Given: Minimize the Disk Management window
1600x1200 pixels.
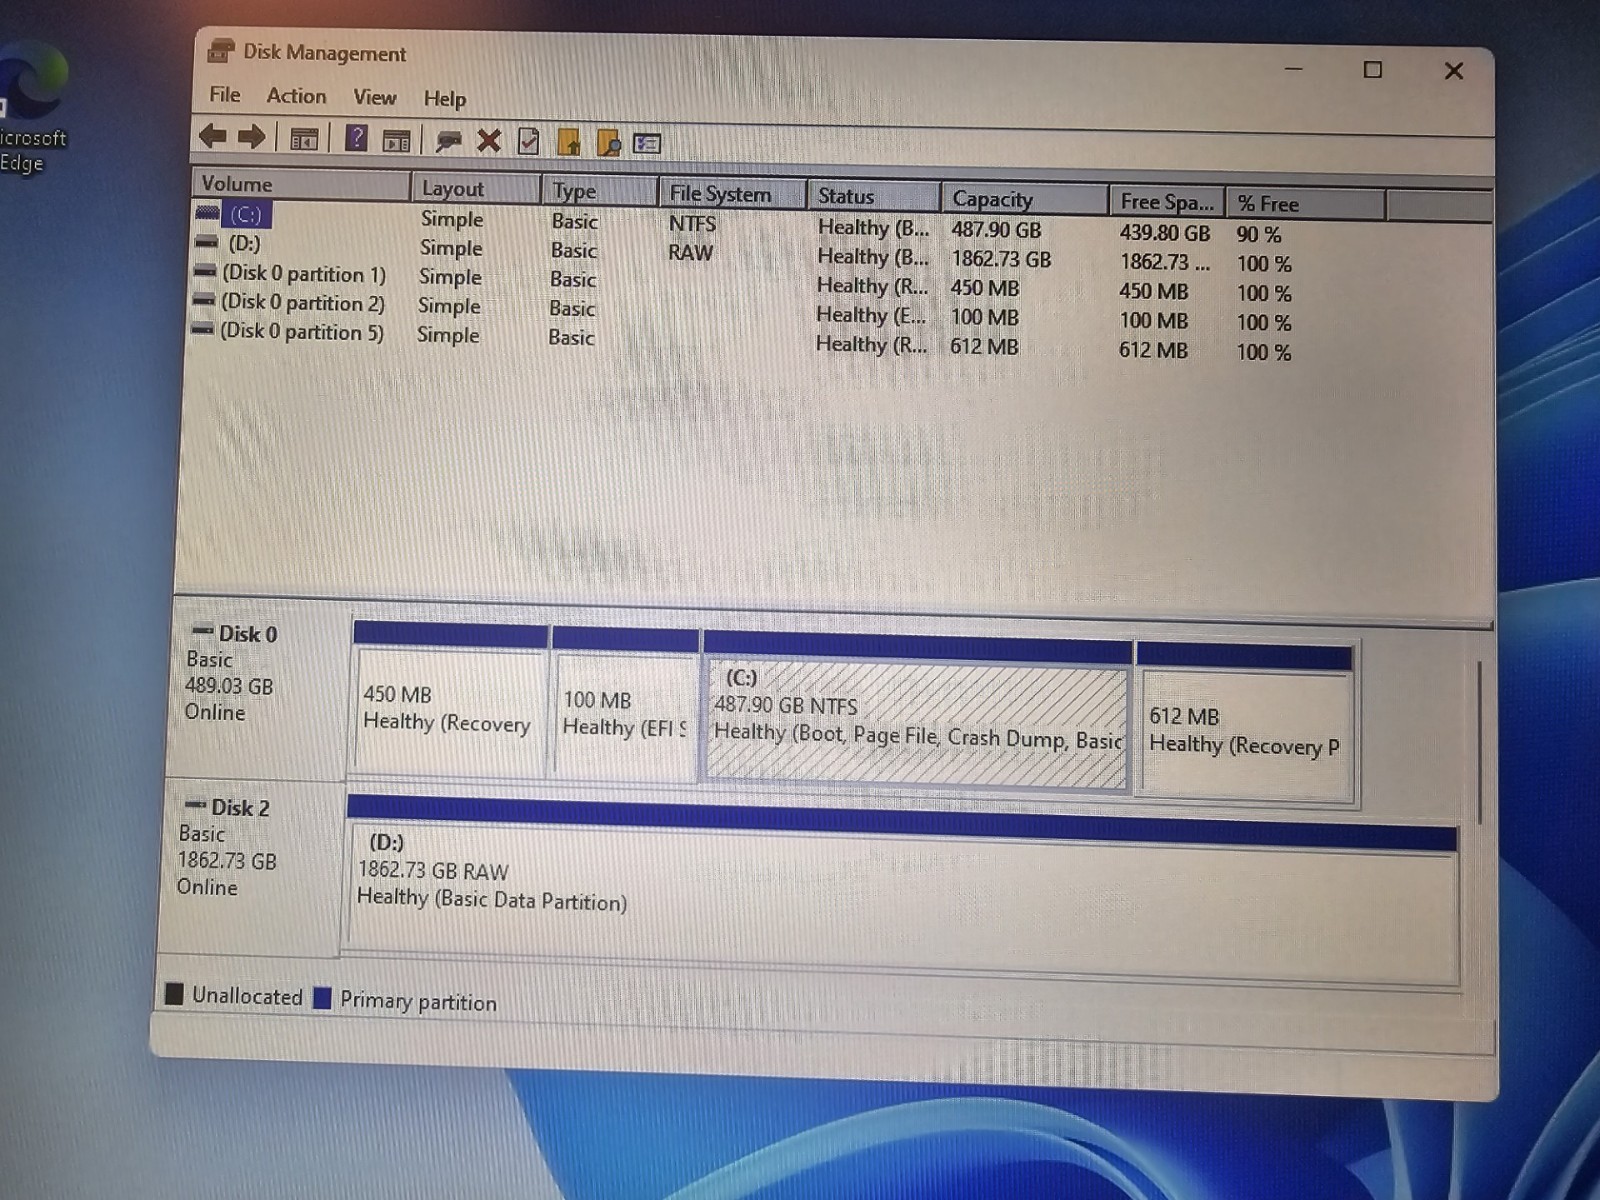Looking at the screenshot, I should (1294, 68).
